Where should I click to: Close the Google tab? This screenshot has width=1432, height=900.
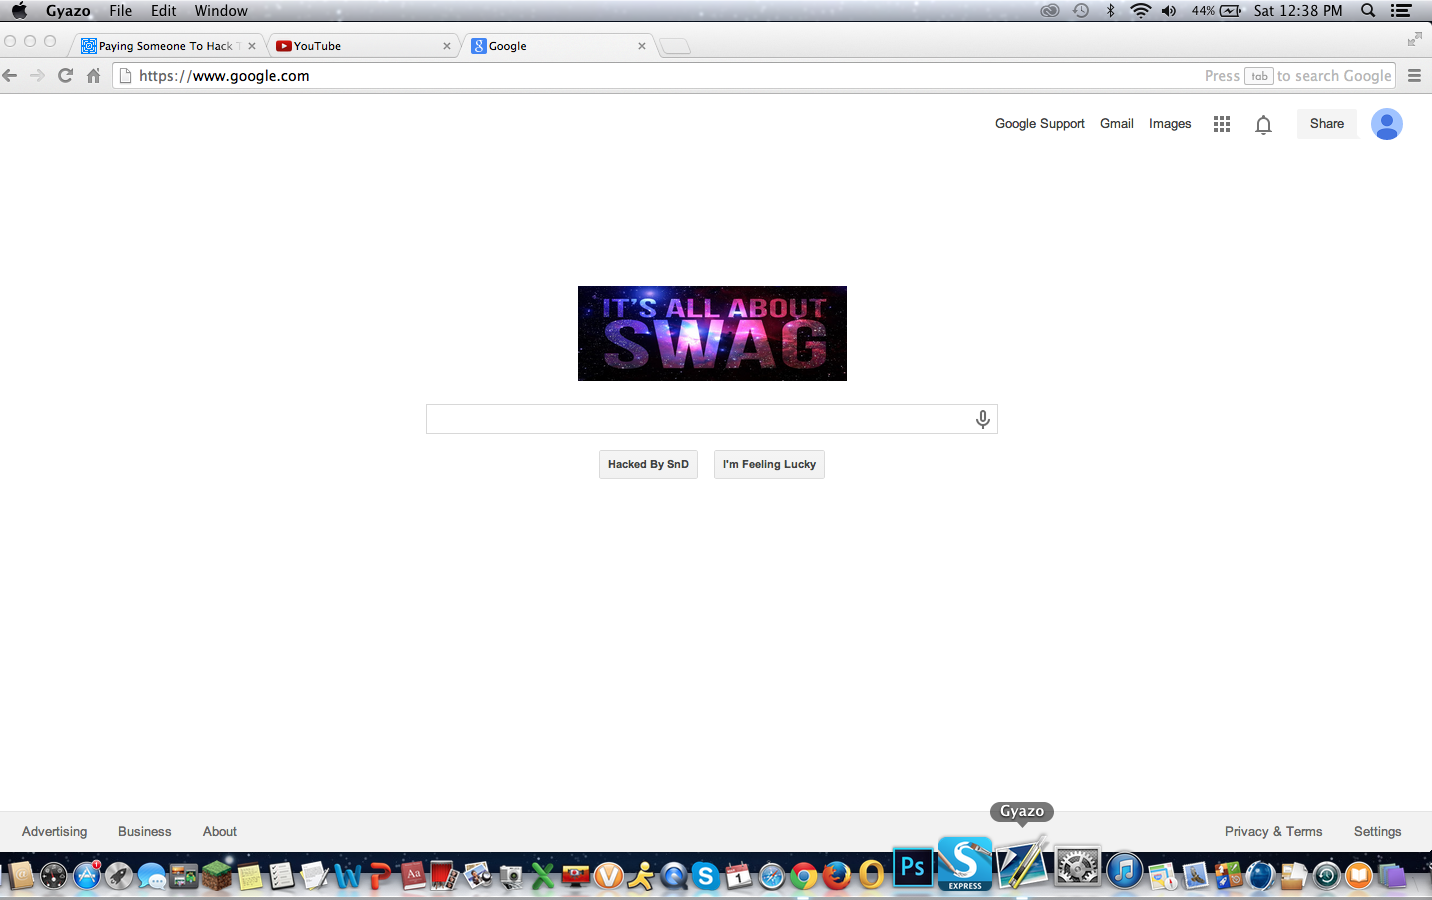[x=642, y=46]
